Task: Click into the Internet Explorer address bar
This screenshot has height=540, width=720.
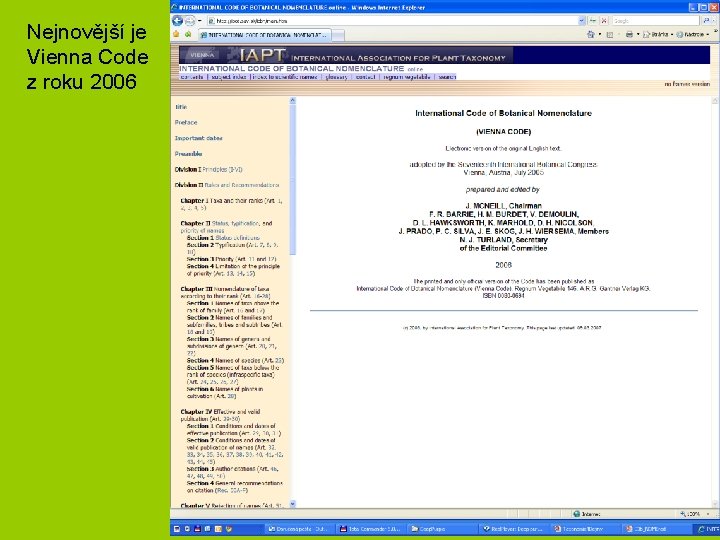Action: pos(393,21)
